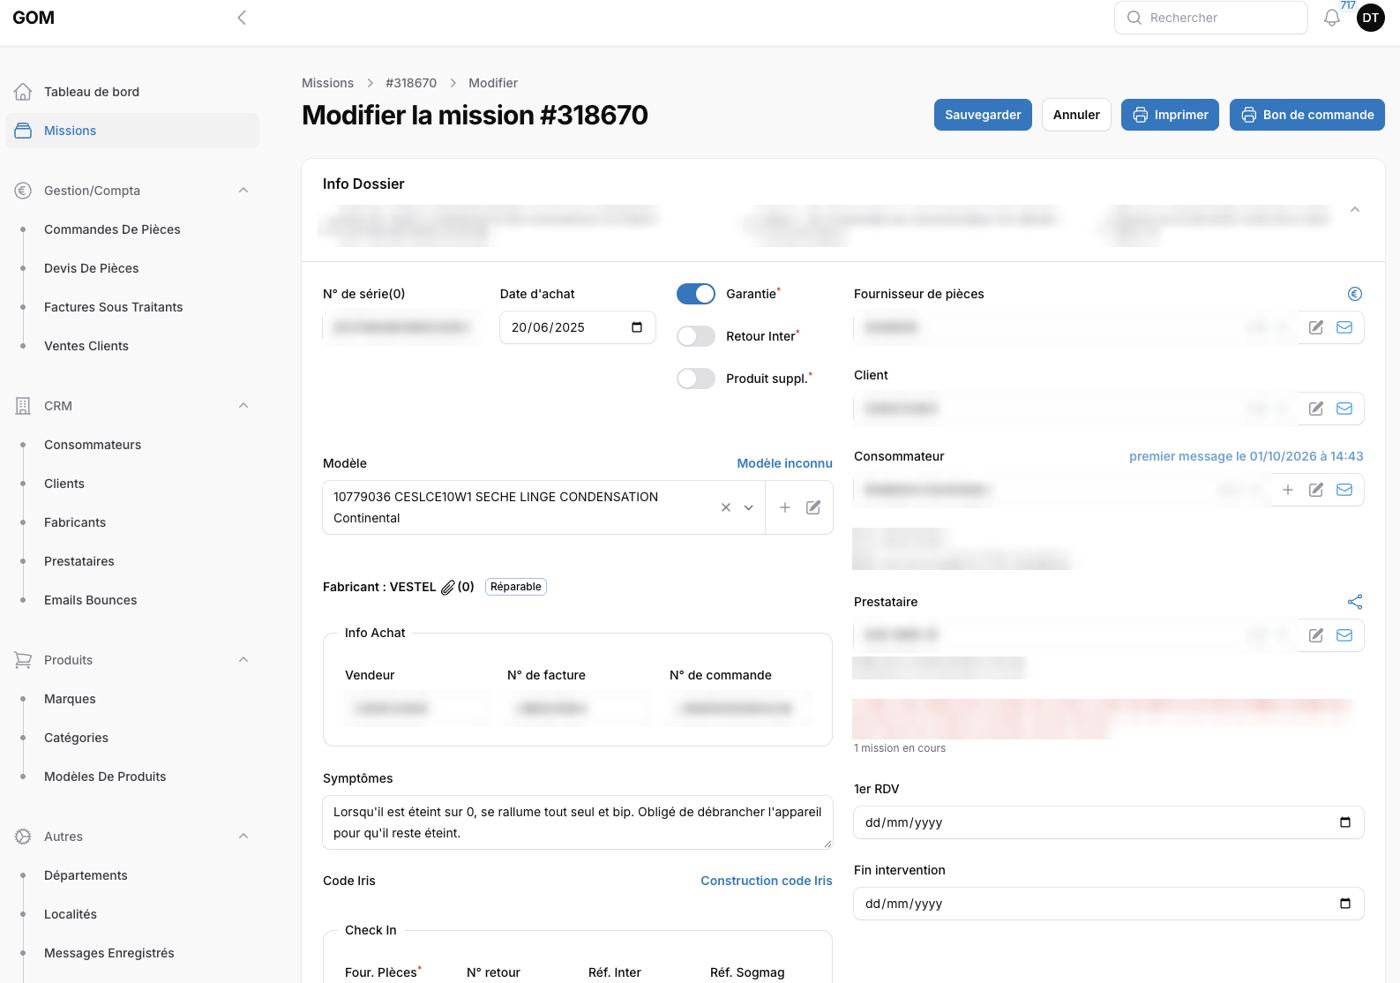Open the Date d'achat calendar picker
This screenshot has height=983, width=1400.
pos(637,327)
